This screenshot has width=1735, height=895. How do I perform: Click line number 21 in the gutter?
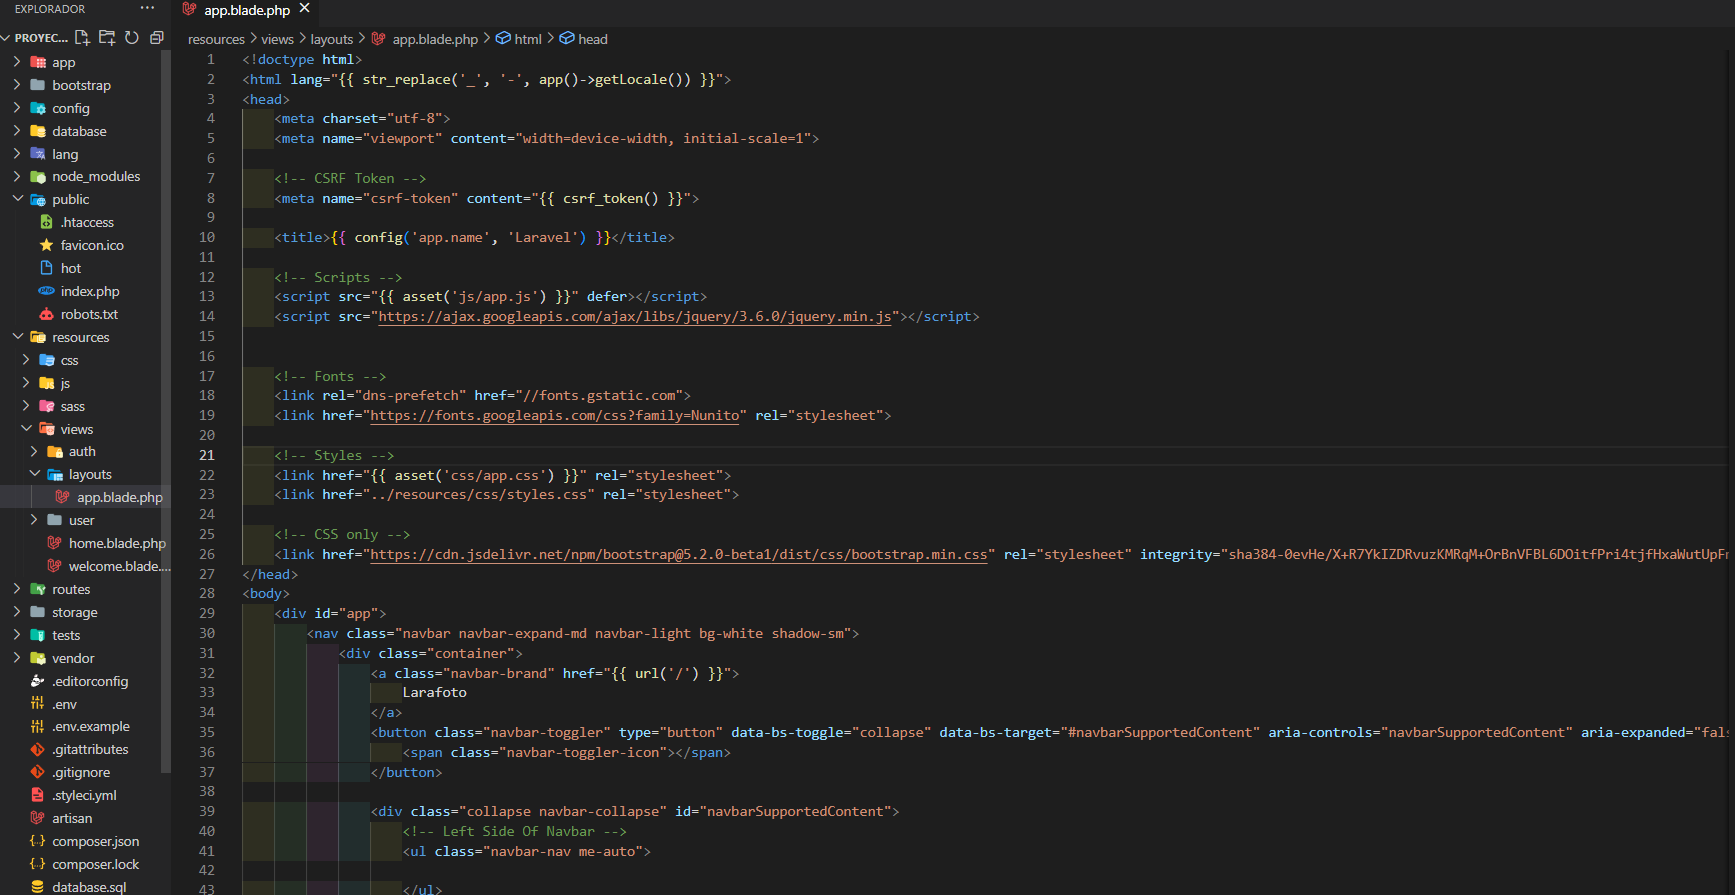pyautogui.click(x=207, y=455)
